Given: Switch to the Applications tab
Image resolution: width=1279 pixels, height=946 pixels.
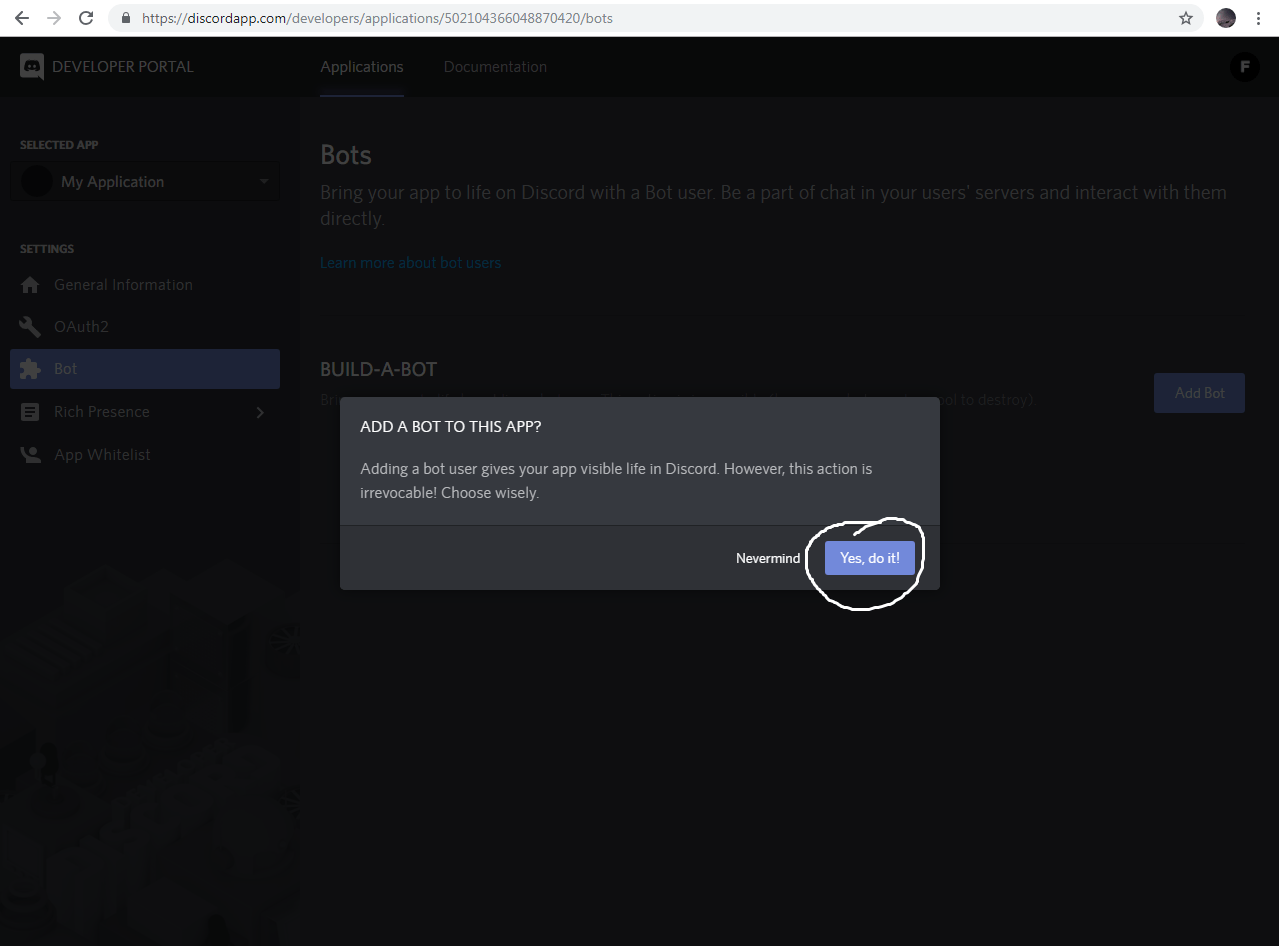Looking at the screenshot, I should pyautogui.click(x=362, y=67).
